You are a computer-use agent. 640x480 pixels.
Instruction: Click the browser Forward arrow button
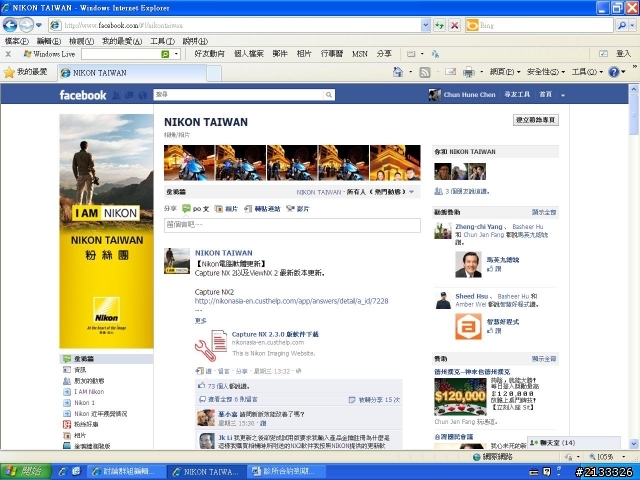coord(26,25)
